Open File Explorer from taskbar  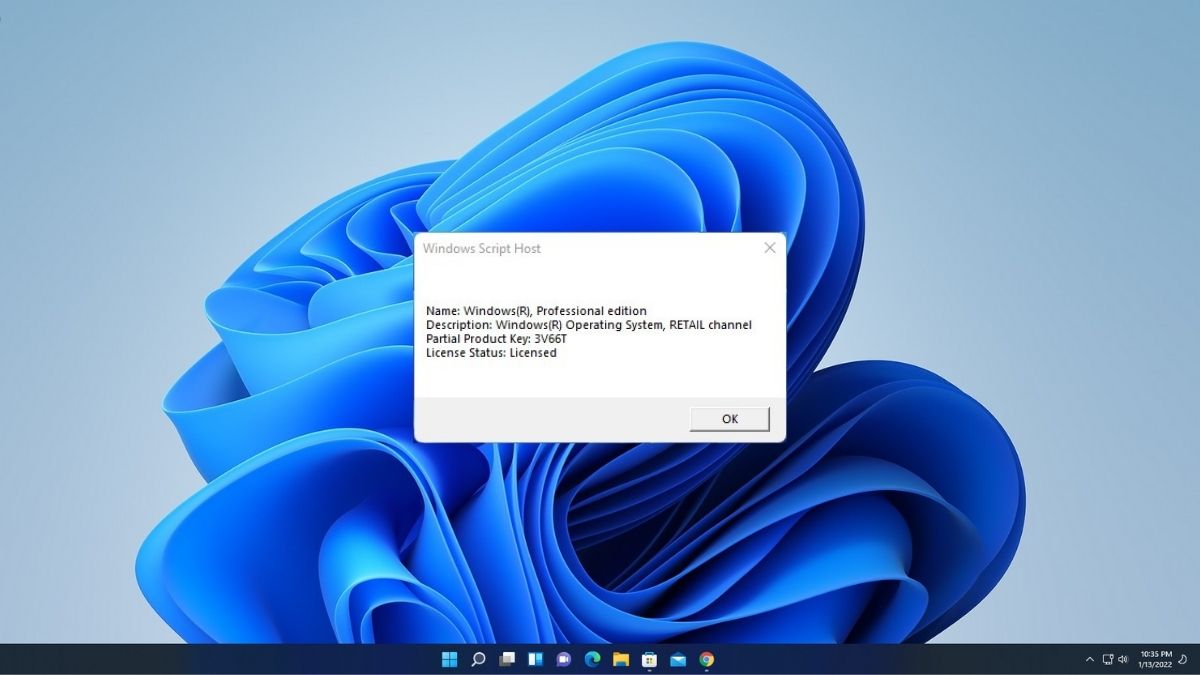[621, 659]
